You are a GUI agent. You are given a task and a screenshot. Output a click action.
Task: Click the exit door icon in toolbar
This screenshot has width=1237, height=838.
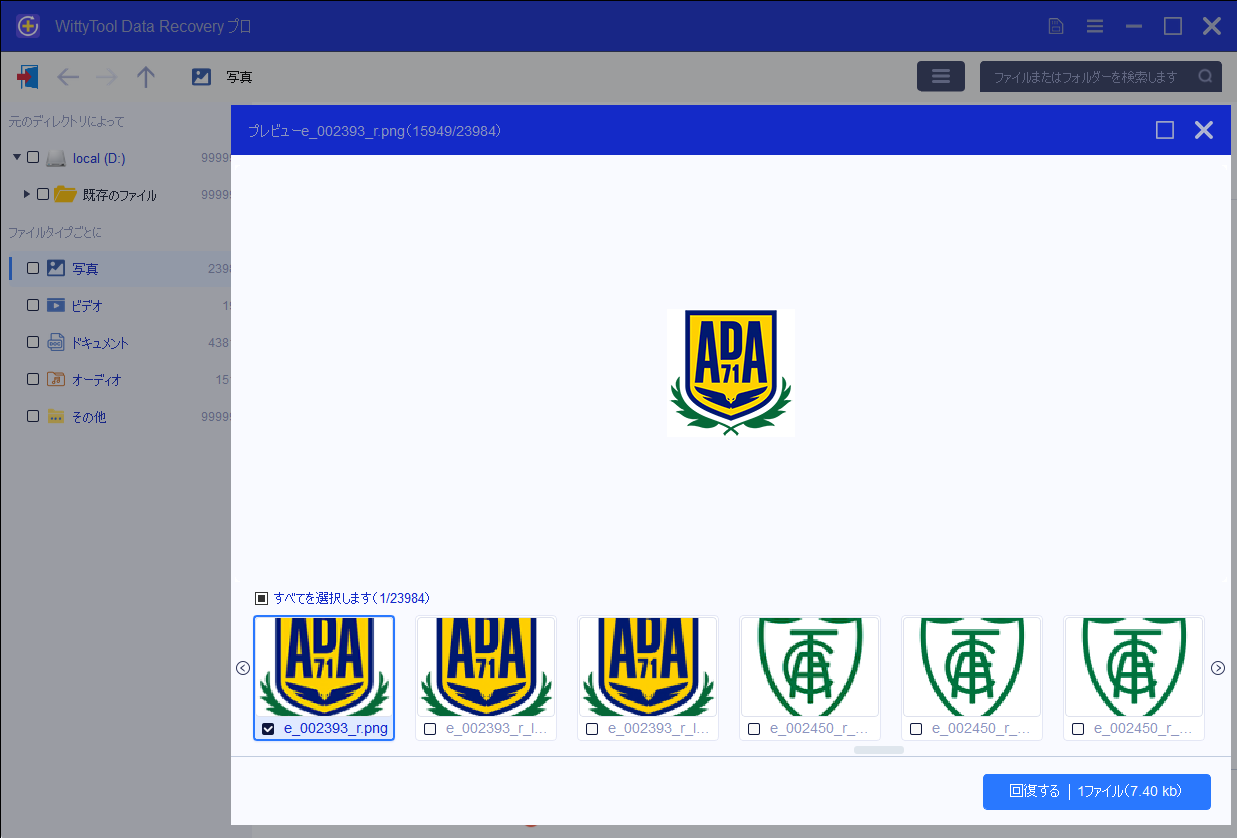(x=28, y=77)
